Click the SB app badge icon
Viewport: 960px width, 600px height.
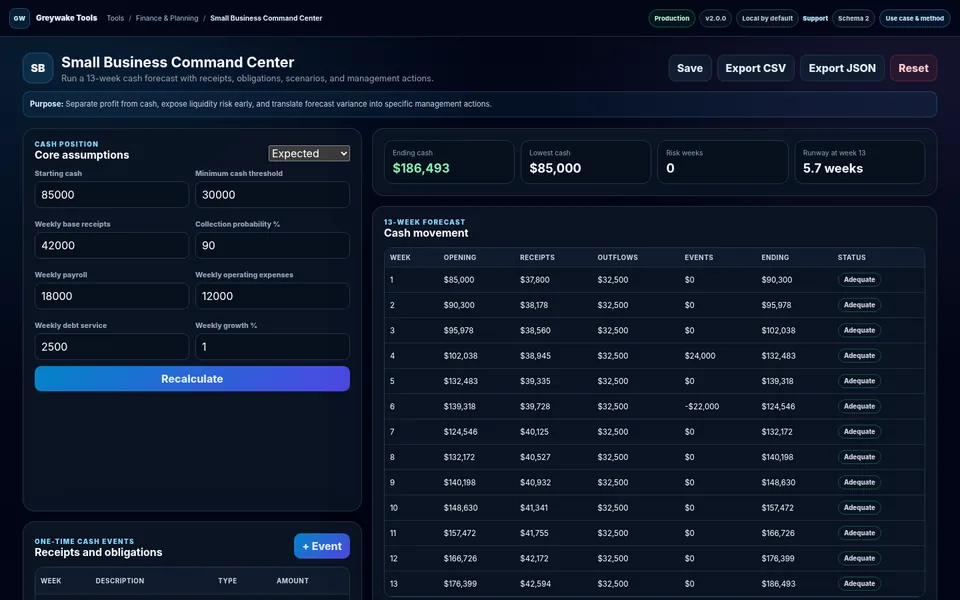38,68
